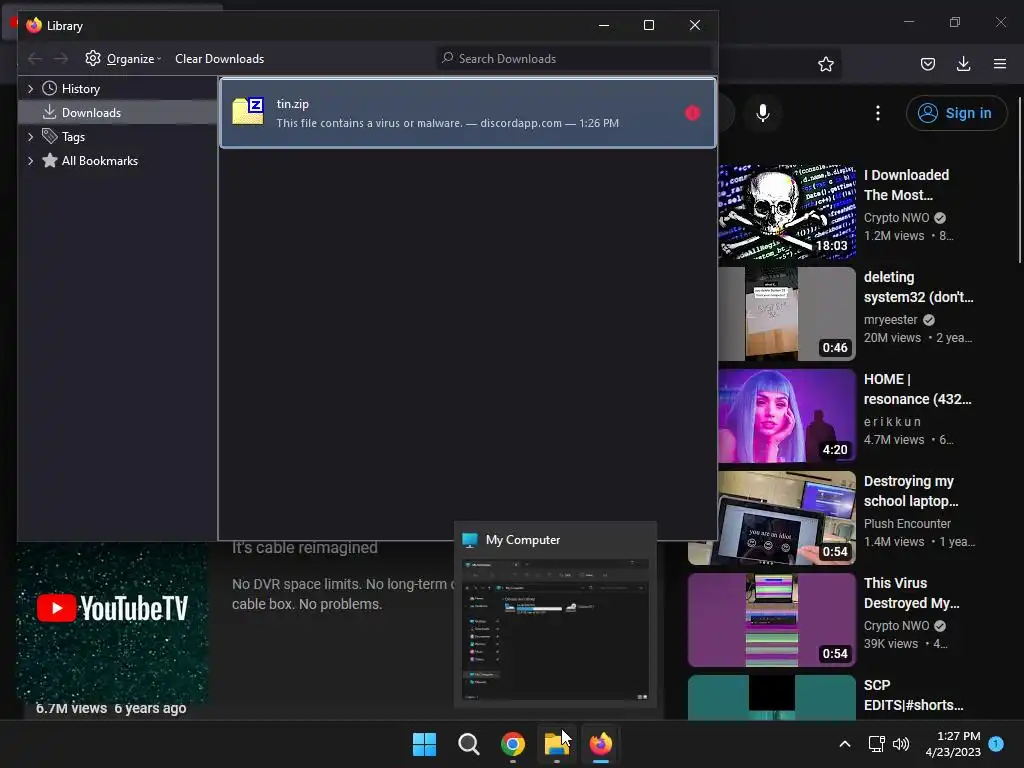Open Save to Pocket icon in Firefox
Image resolution: width=1024 pixels, height=768 pixels.
tap(927, 64)
